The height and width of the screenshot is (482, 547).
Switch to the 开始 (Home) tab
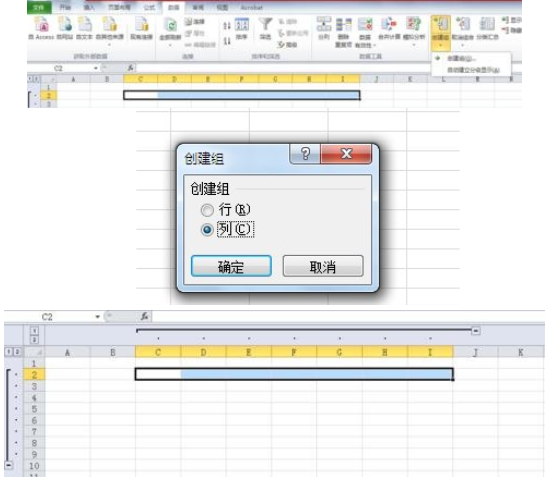(x=65, y=7)
